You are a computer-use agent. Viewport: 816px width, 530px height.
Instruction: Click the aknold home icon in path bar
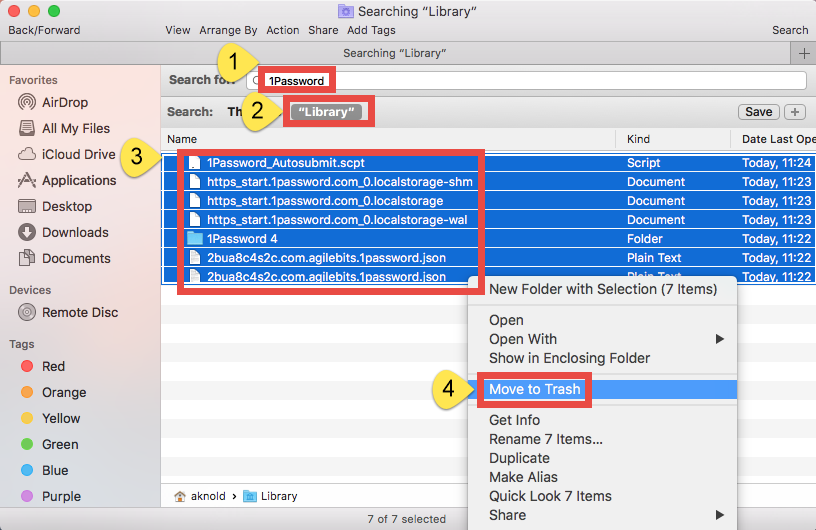point(180,496)
